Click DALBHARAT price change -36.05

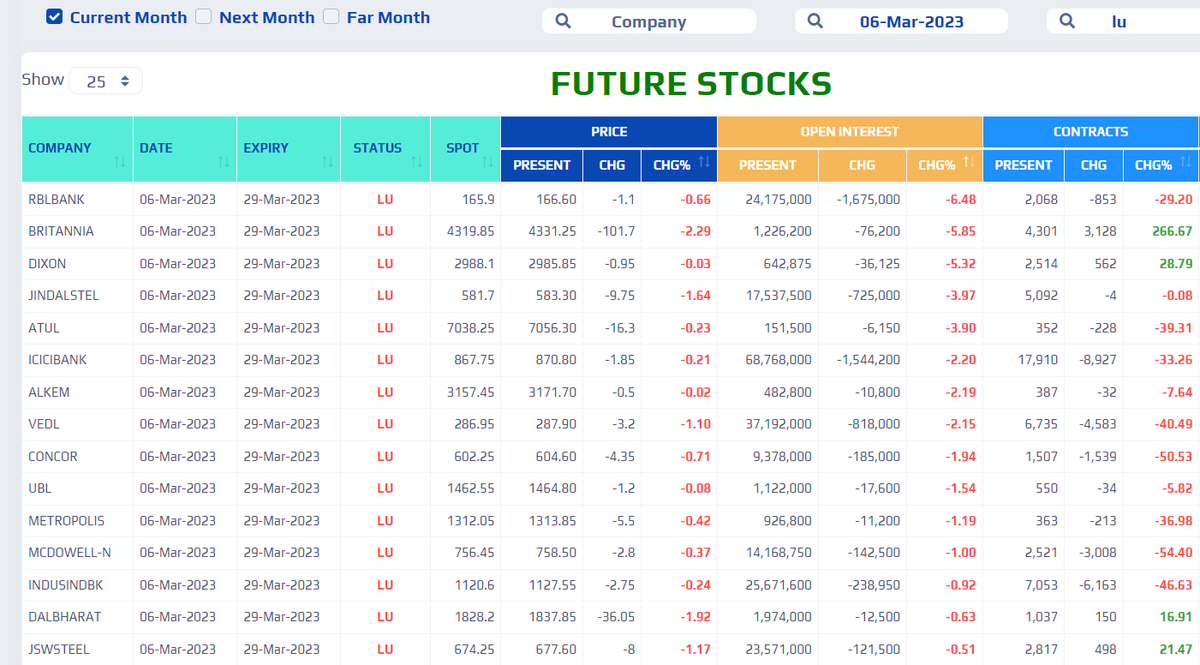[615, 617]
